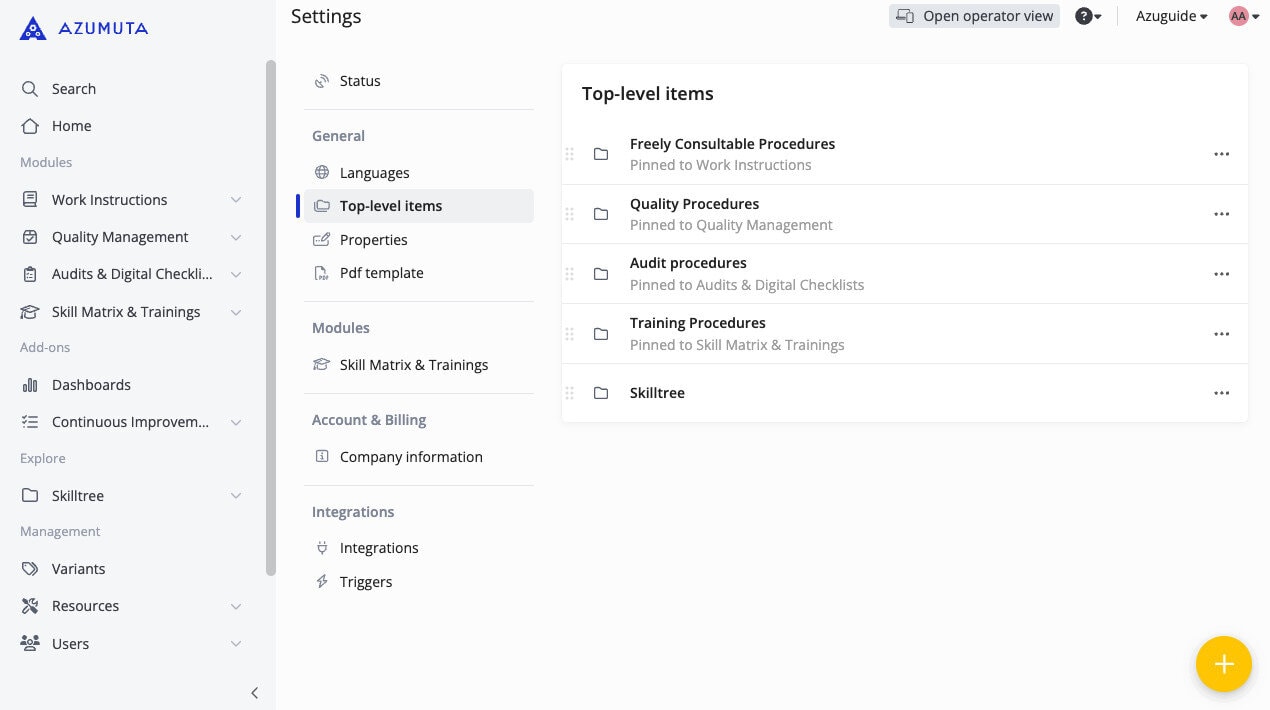The image size is (1270, 710).
Task: Click drag handle beside Audit procedures
Action: tap(570, 274)
